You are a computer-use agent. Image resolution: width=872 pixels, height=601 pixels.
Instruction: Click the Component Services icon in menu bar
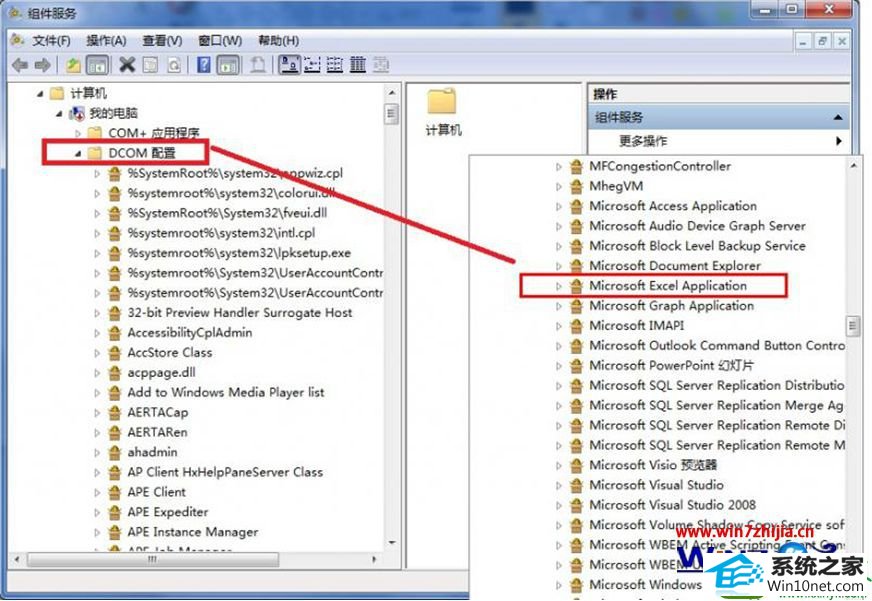pos(17,40)
